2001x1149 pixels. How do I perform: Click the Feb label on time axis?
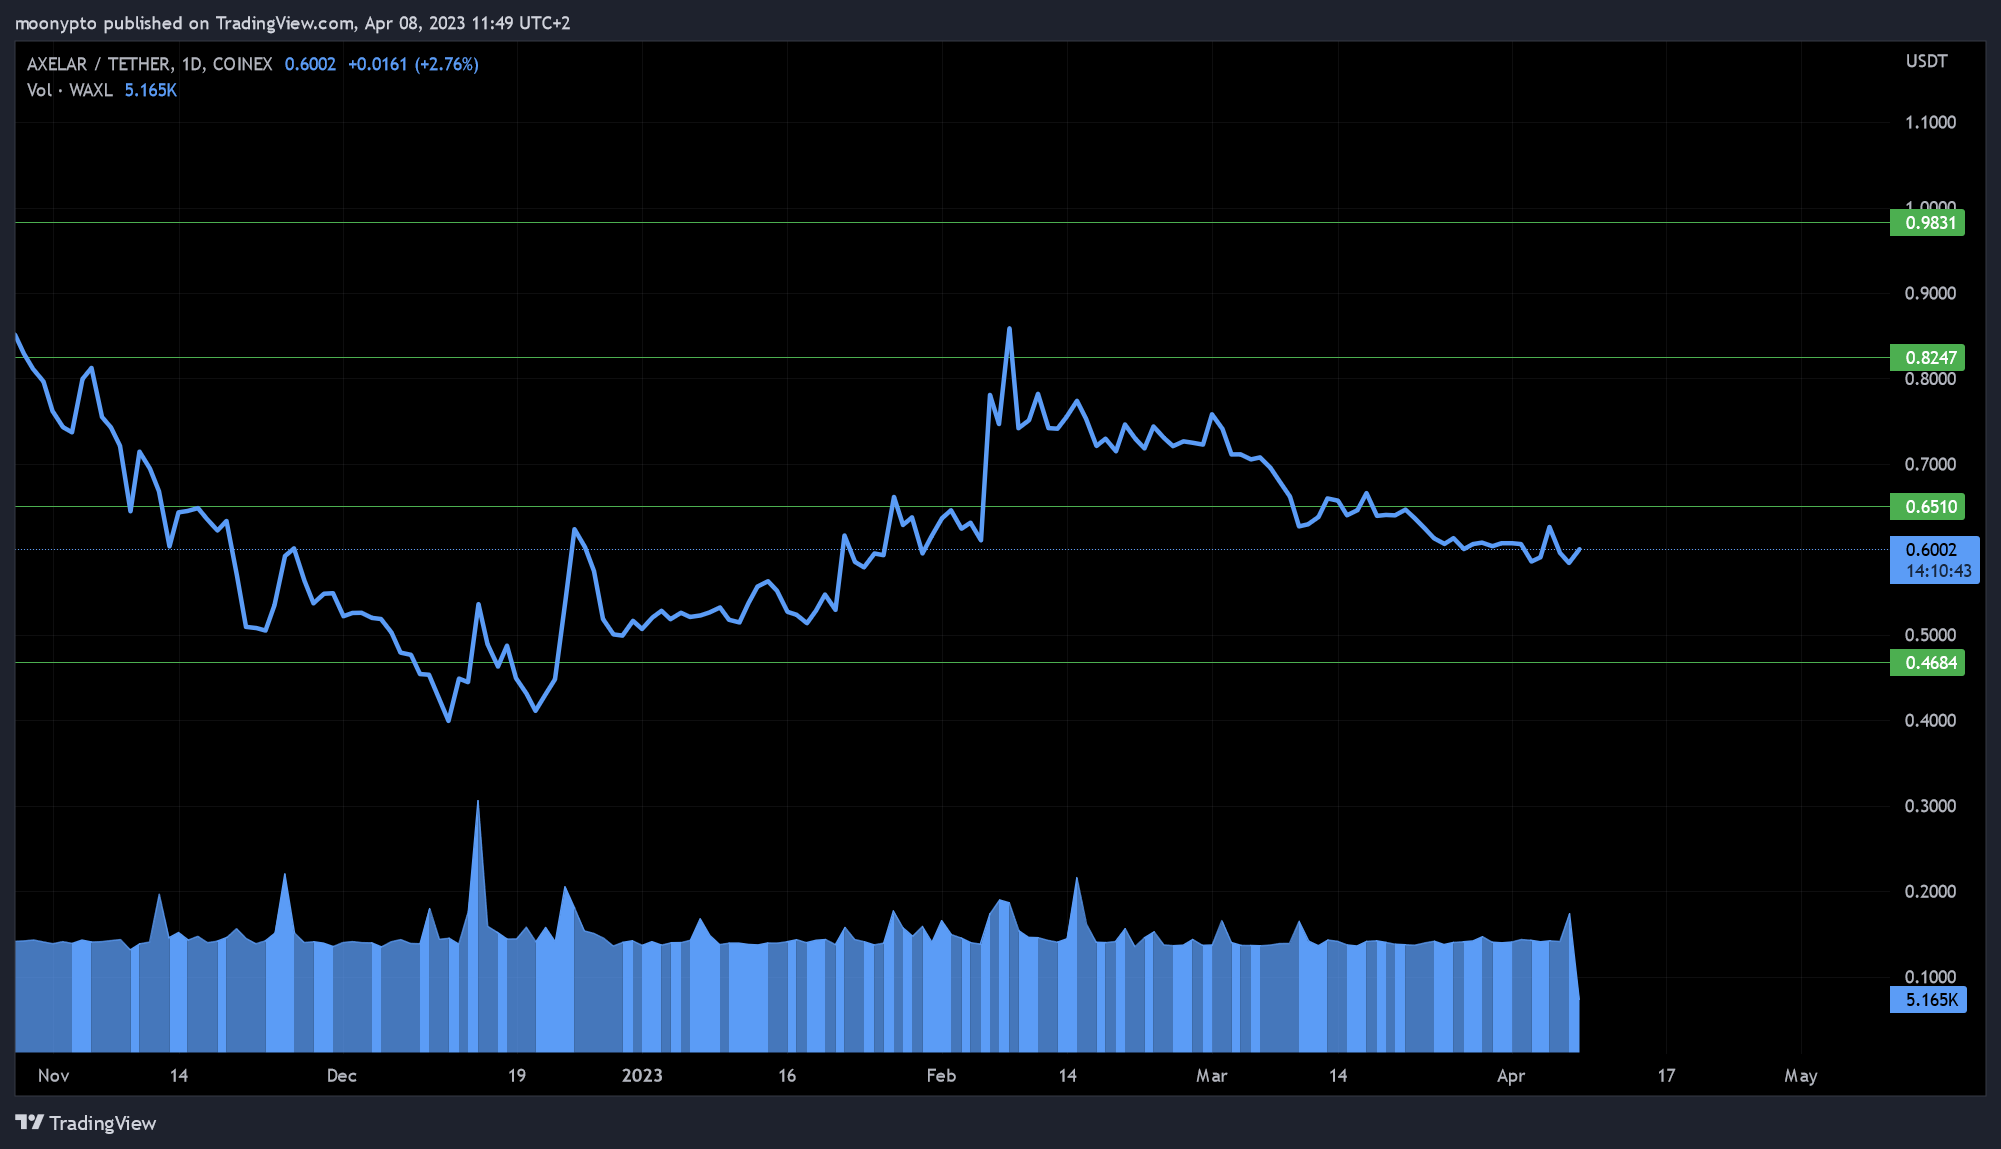[x=941, y=1075]
